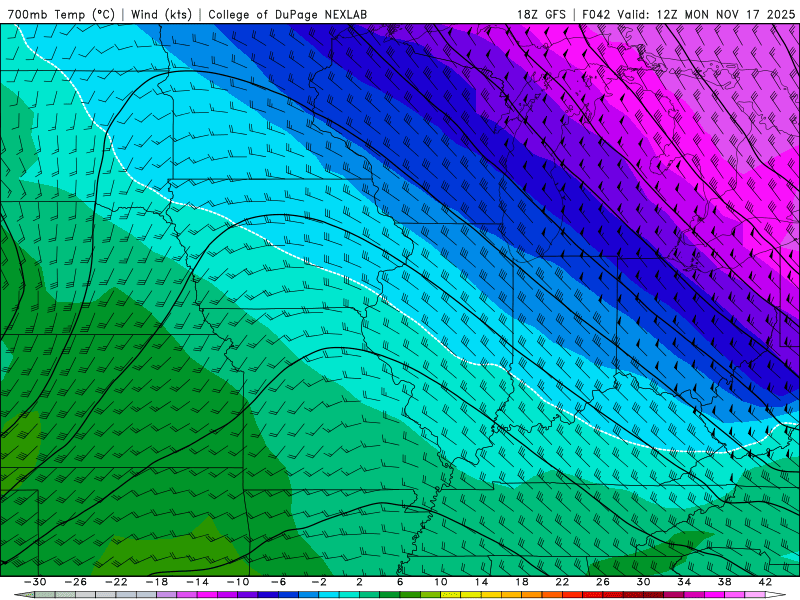Click the -14 color scale label
Screen dimensions: 800x600
197,582
